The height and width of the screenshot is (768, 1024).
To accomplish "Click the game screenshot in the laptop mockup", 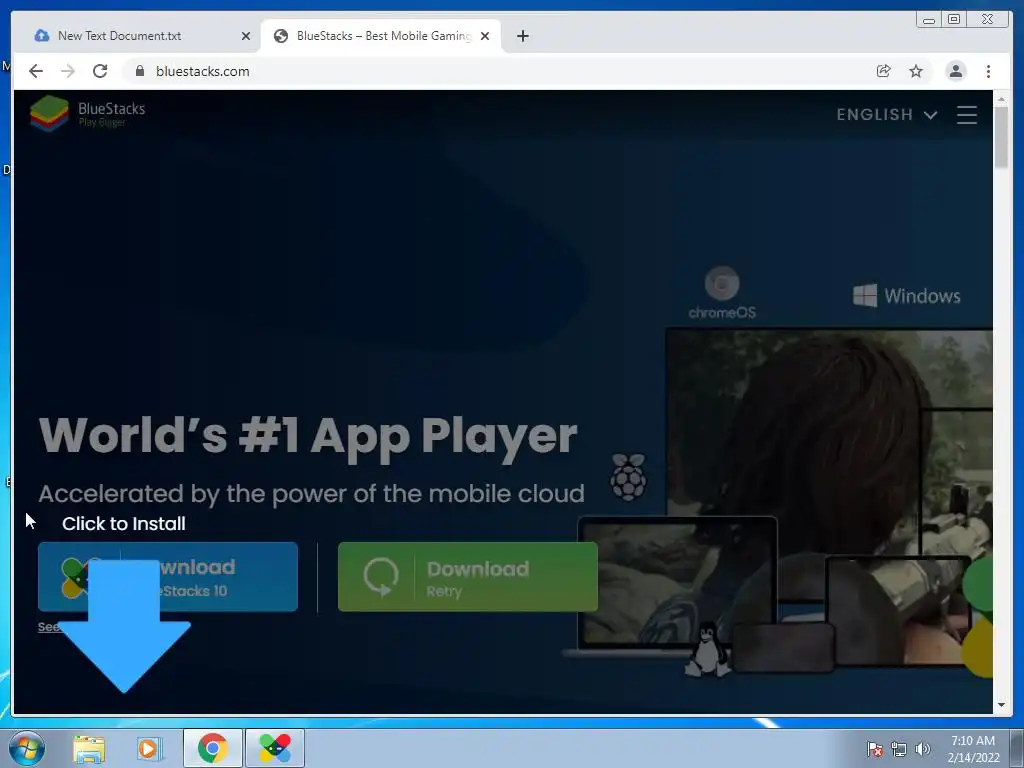I will (677, 583).
